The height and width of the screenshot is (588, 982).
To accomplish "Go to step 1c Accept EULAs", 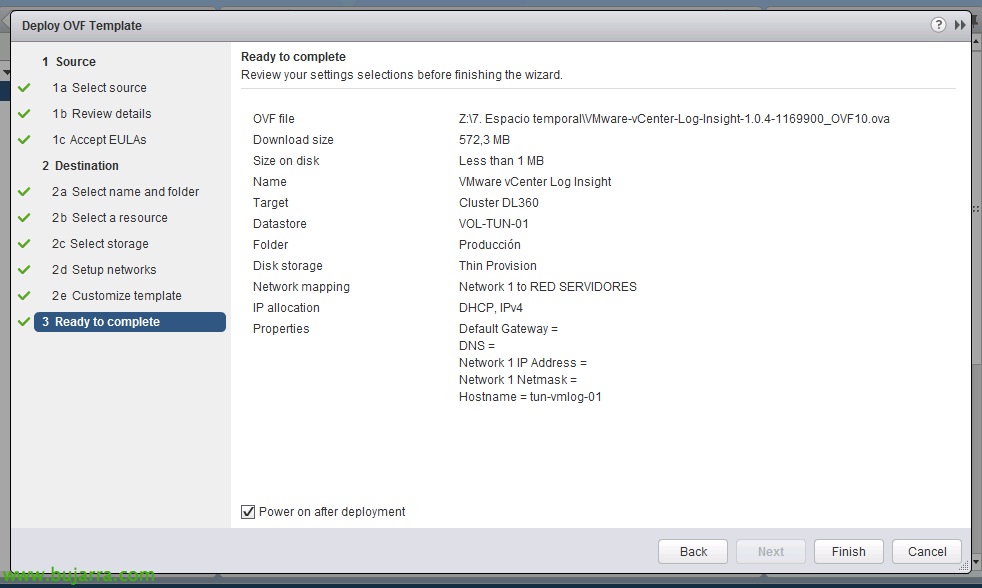I will click(x=100, y=140).
